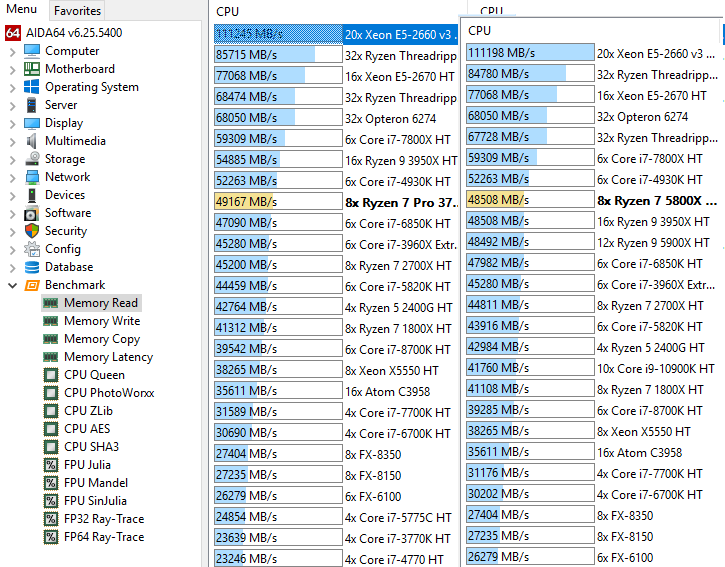Click the 85715 MB/s result bar

coord(278,55)
